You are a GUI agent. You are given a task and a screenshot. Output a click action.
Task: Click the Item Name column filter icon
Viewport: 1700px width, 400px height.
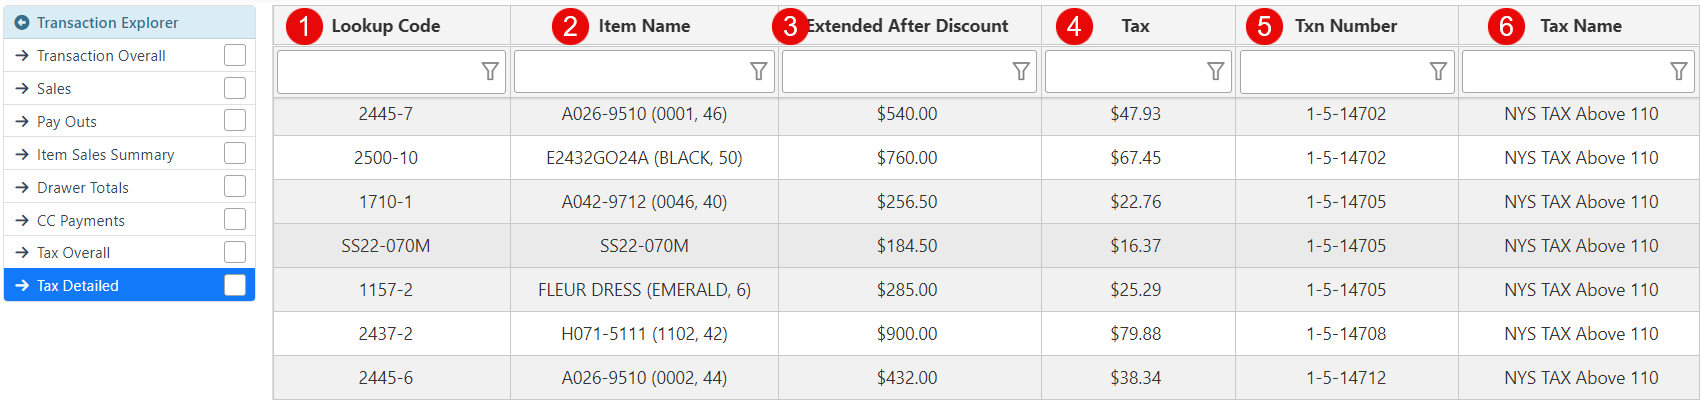[x=759, y=72]
